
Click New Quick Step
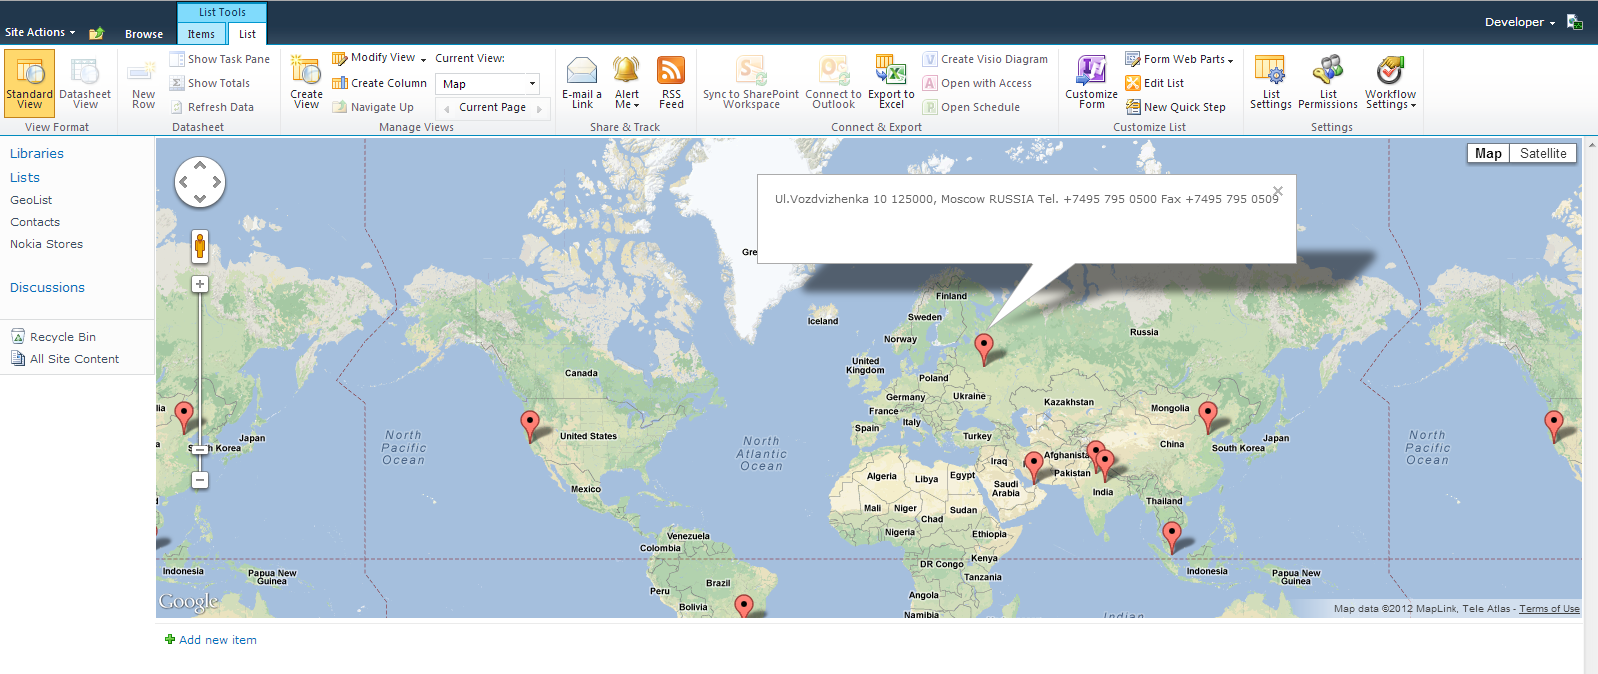pyautogui.click(x=1175, y=107)
